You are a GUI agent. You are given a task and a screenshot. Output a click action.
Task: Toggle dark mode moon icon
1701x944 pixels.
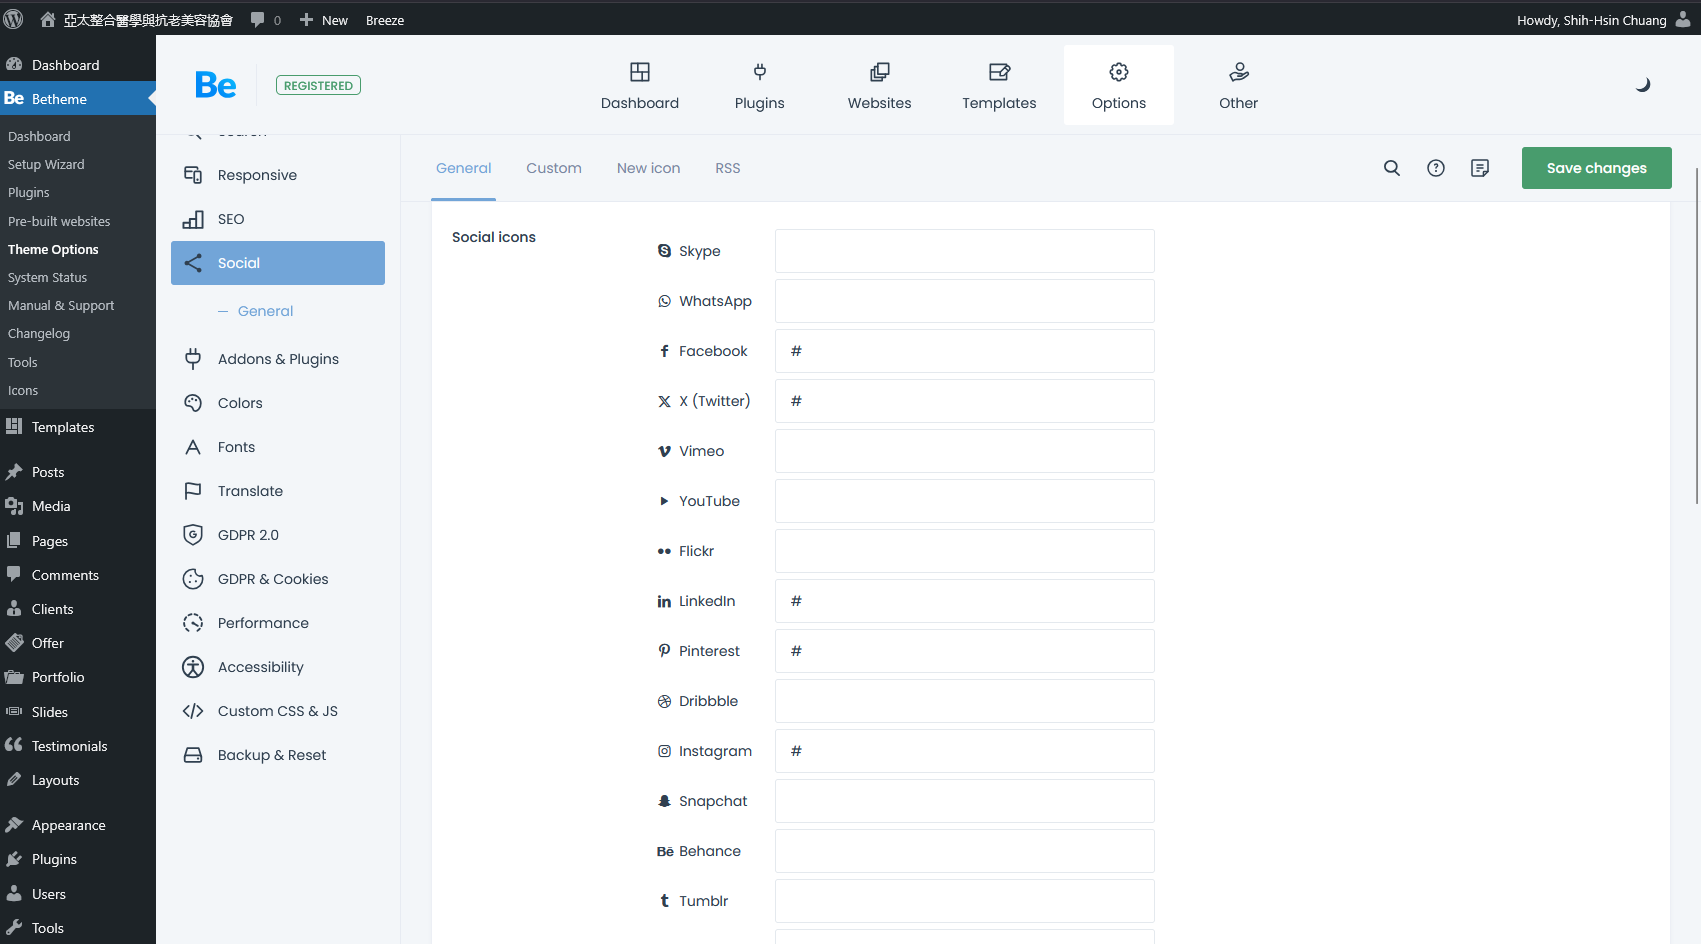(1642, 85)
